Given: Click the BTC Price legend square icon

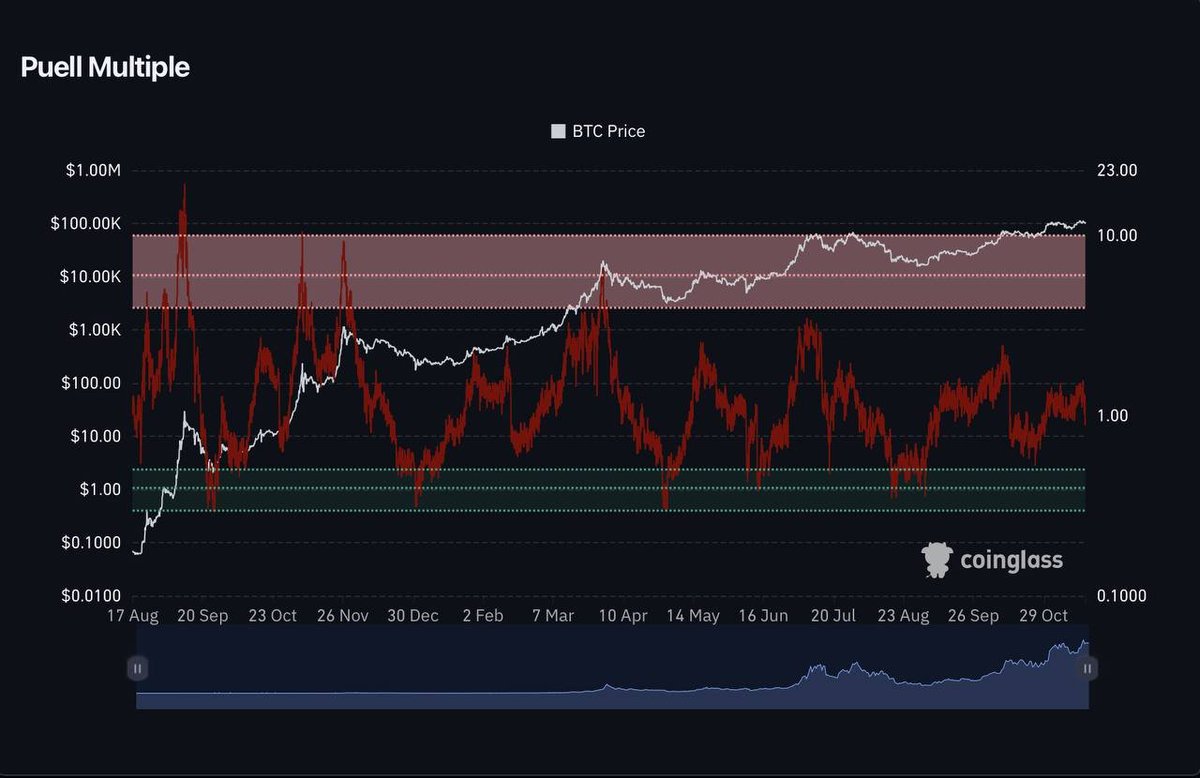Looking at the screenshot, I should pyautogui.click(x=556, y=130).
